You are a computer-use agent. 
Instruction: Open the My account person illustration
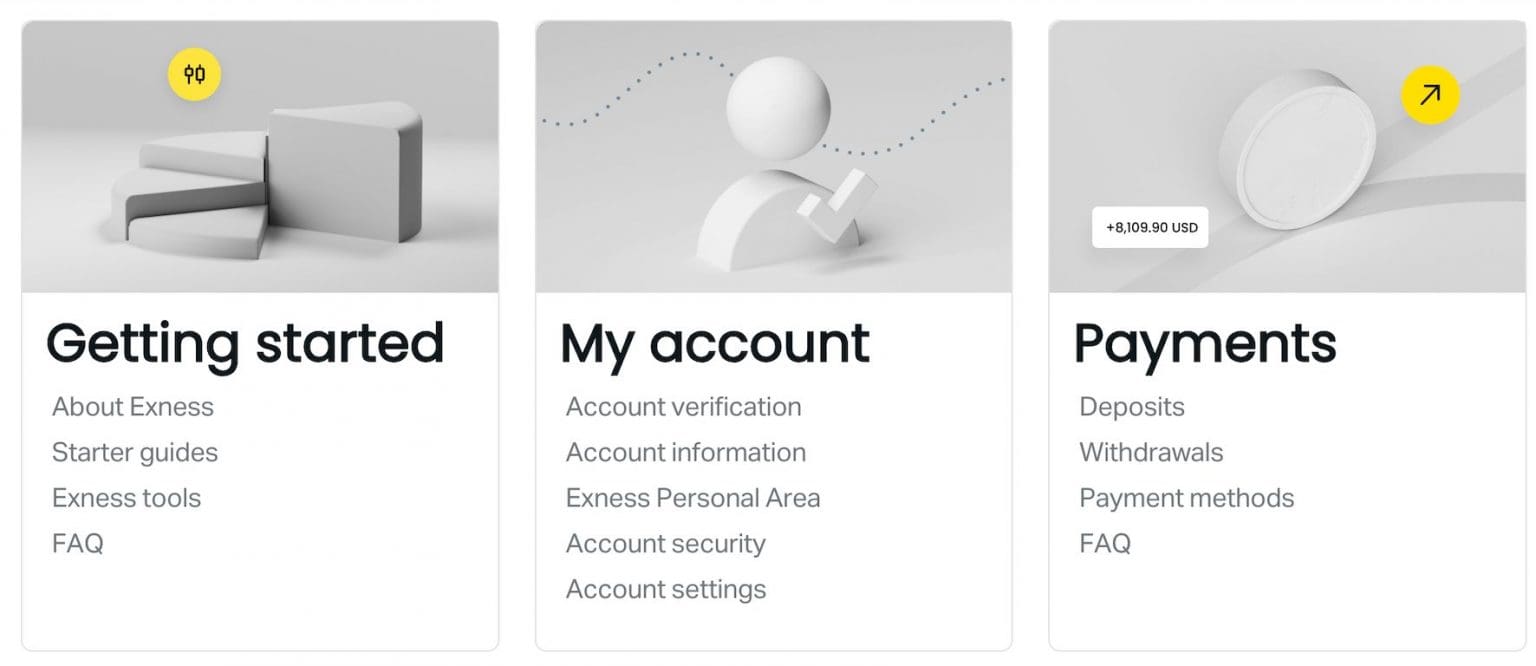775,170
